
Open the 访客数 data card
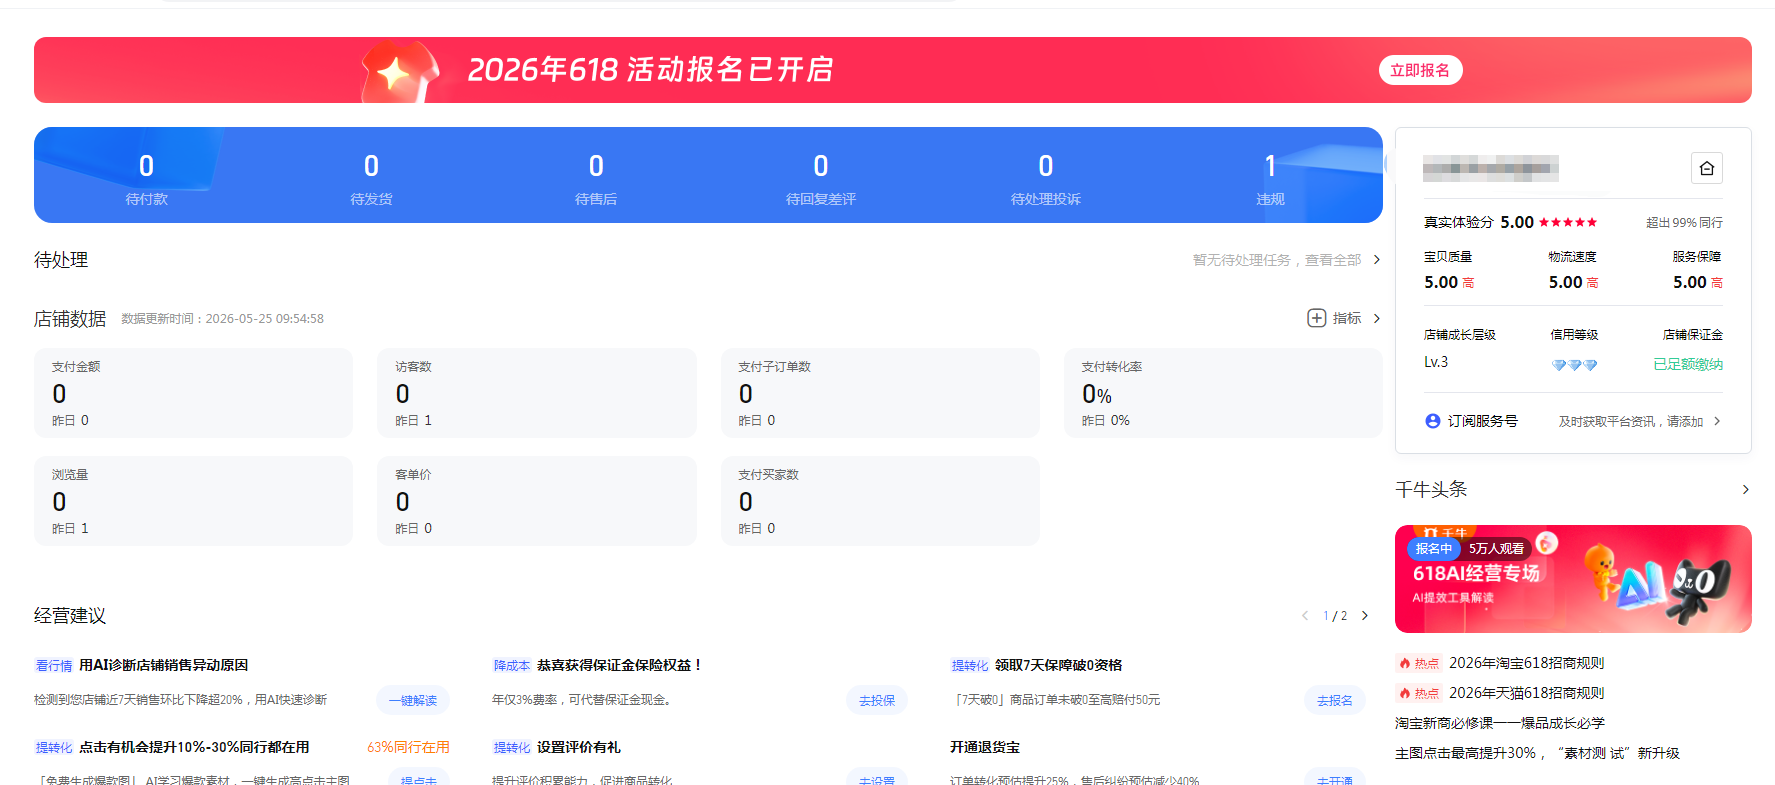click(537, 393)
